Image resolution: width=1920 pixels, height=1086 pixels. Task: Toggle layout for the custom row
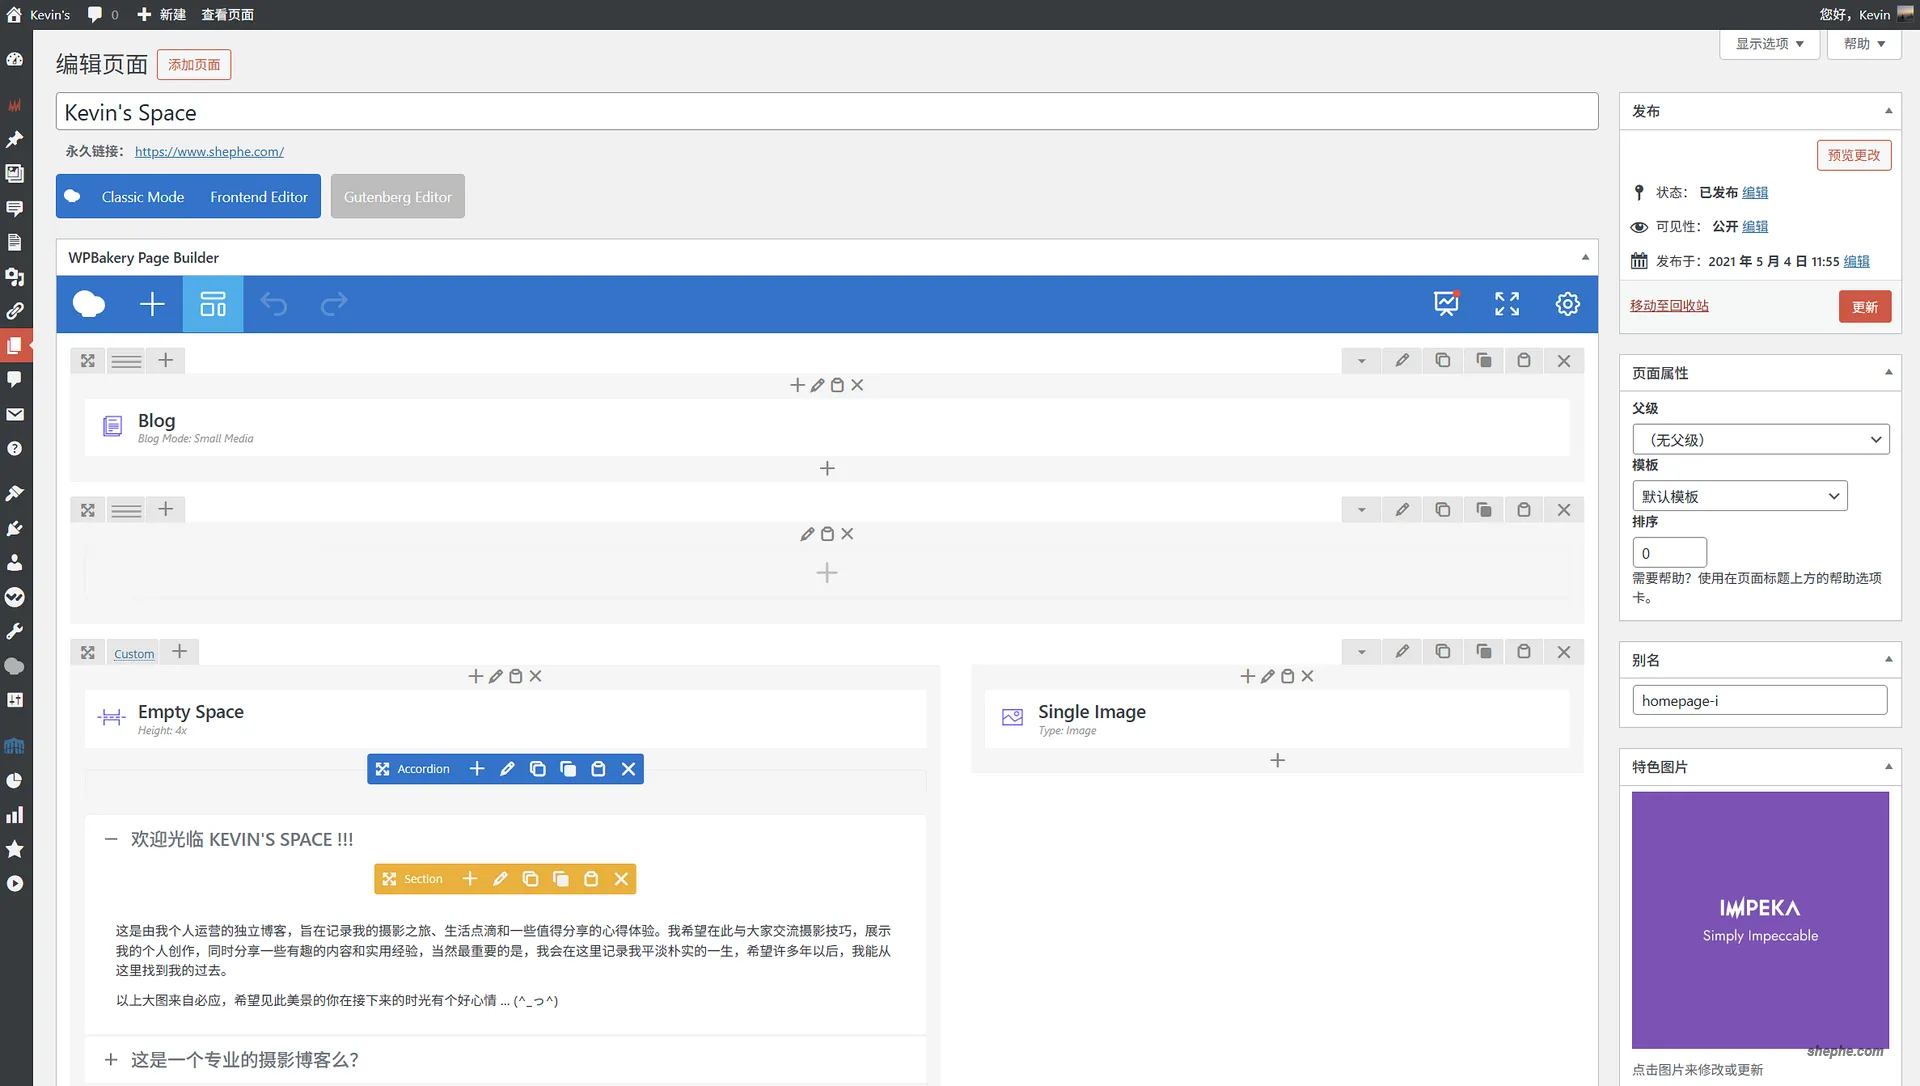tap(134, 652)
